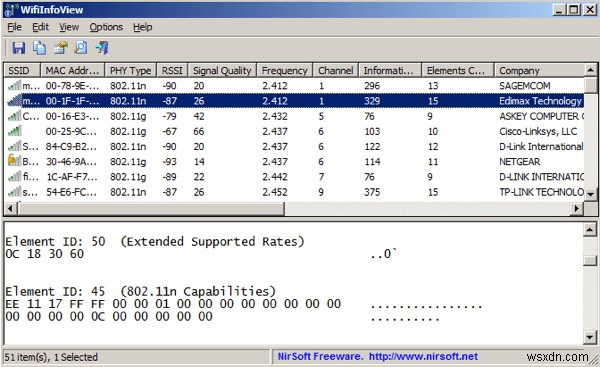Screen dimensions: 600x367
Task: Click Element ID: 50 Extended Supported Rates line
Action: (x=155, y=241)
